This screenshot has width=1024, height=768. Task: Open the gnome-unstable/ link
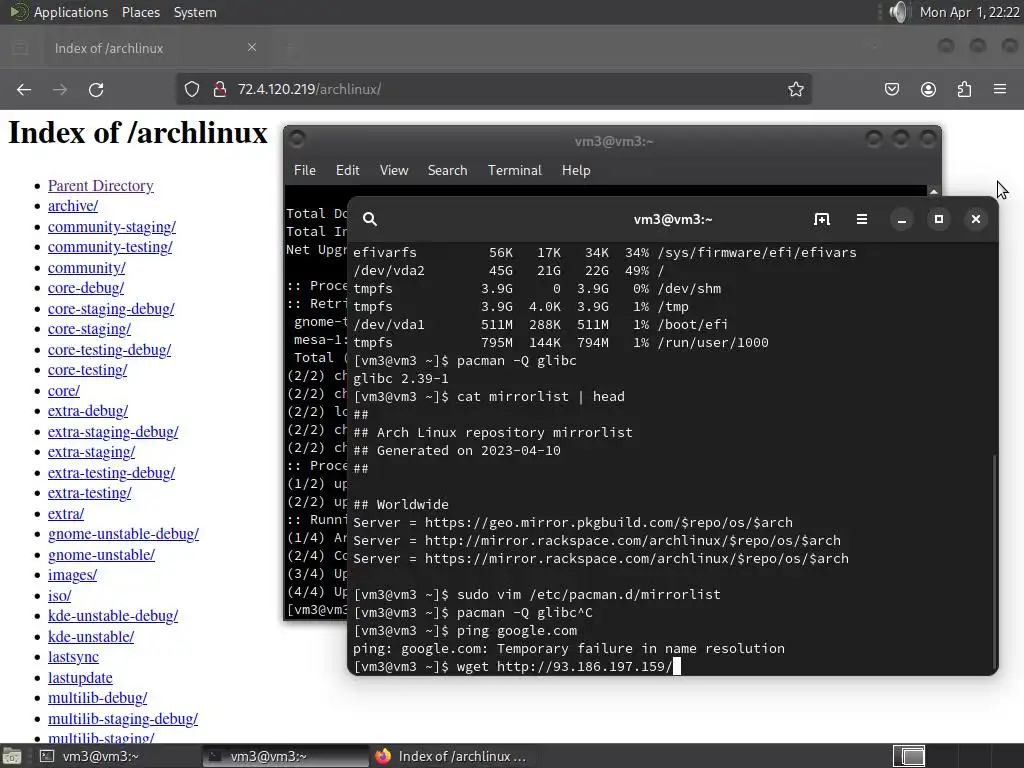[x=101, y=555]
